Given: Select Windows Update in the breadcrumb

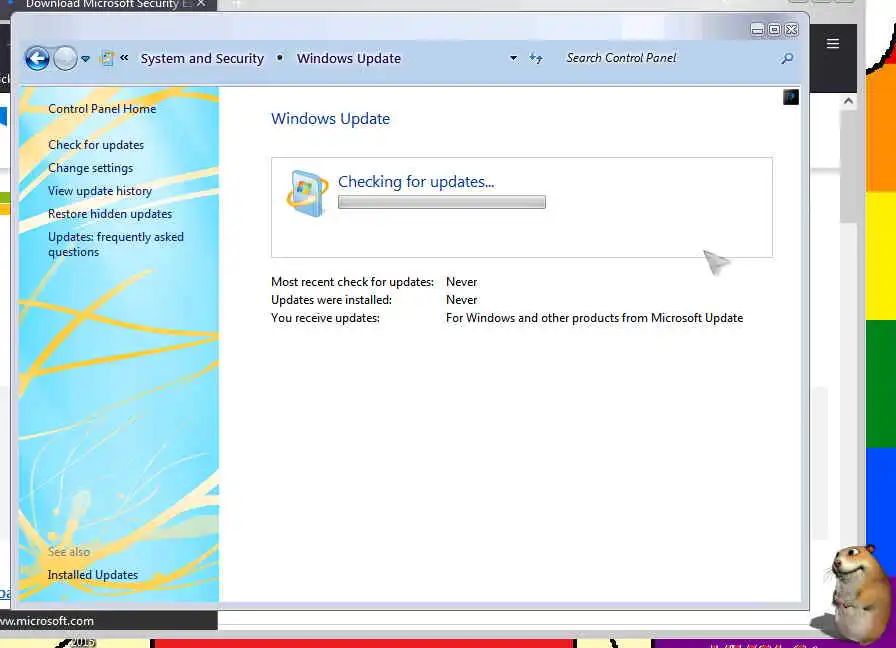Looking at the screenshot, I should click(x=349, y=58).
